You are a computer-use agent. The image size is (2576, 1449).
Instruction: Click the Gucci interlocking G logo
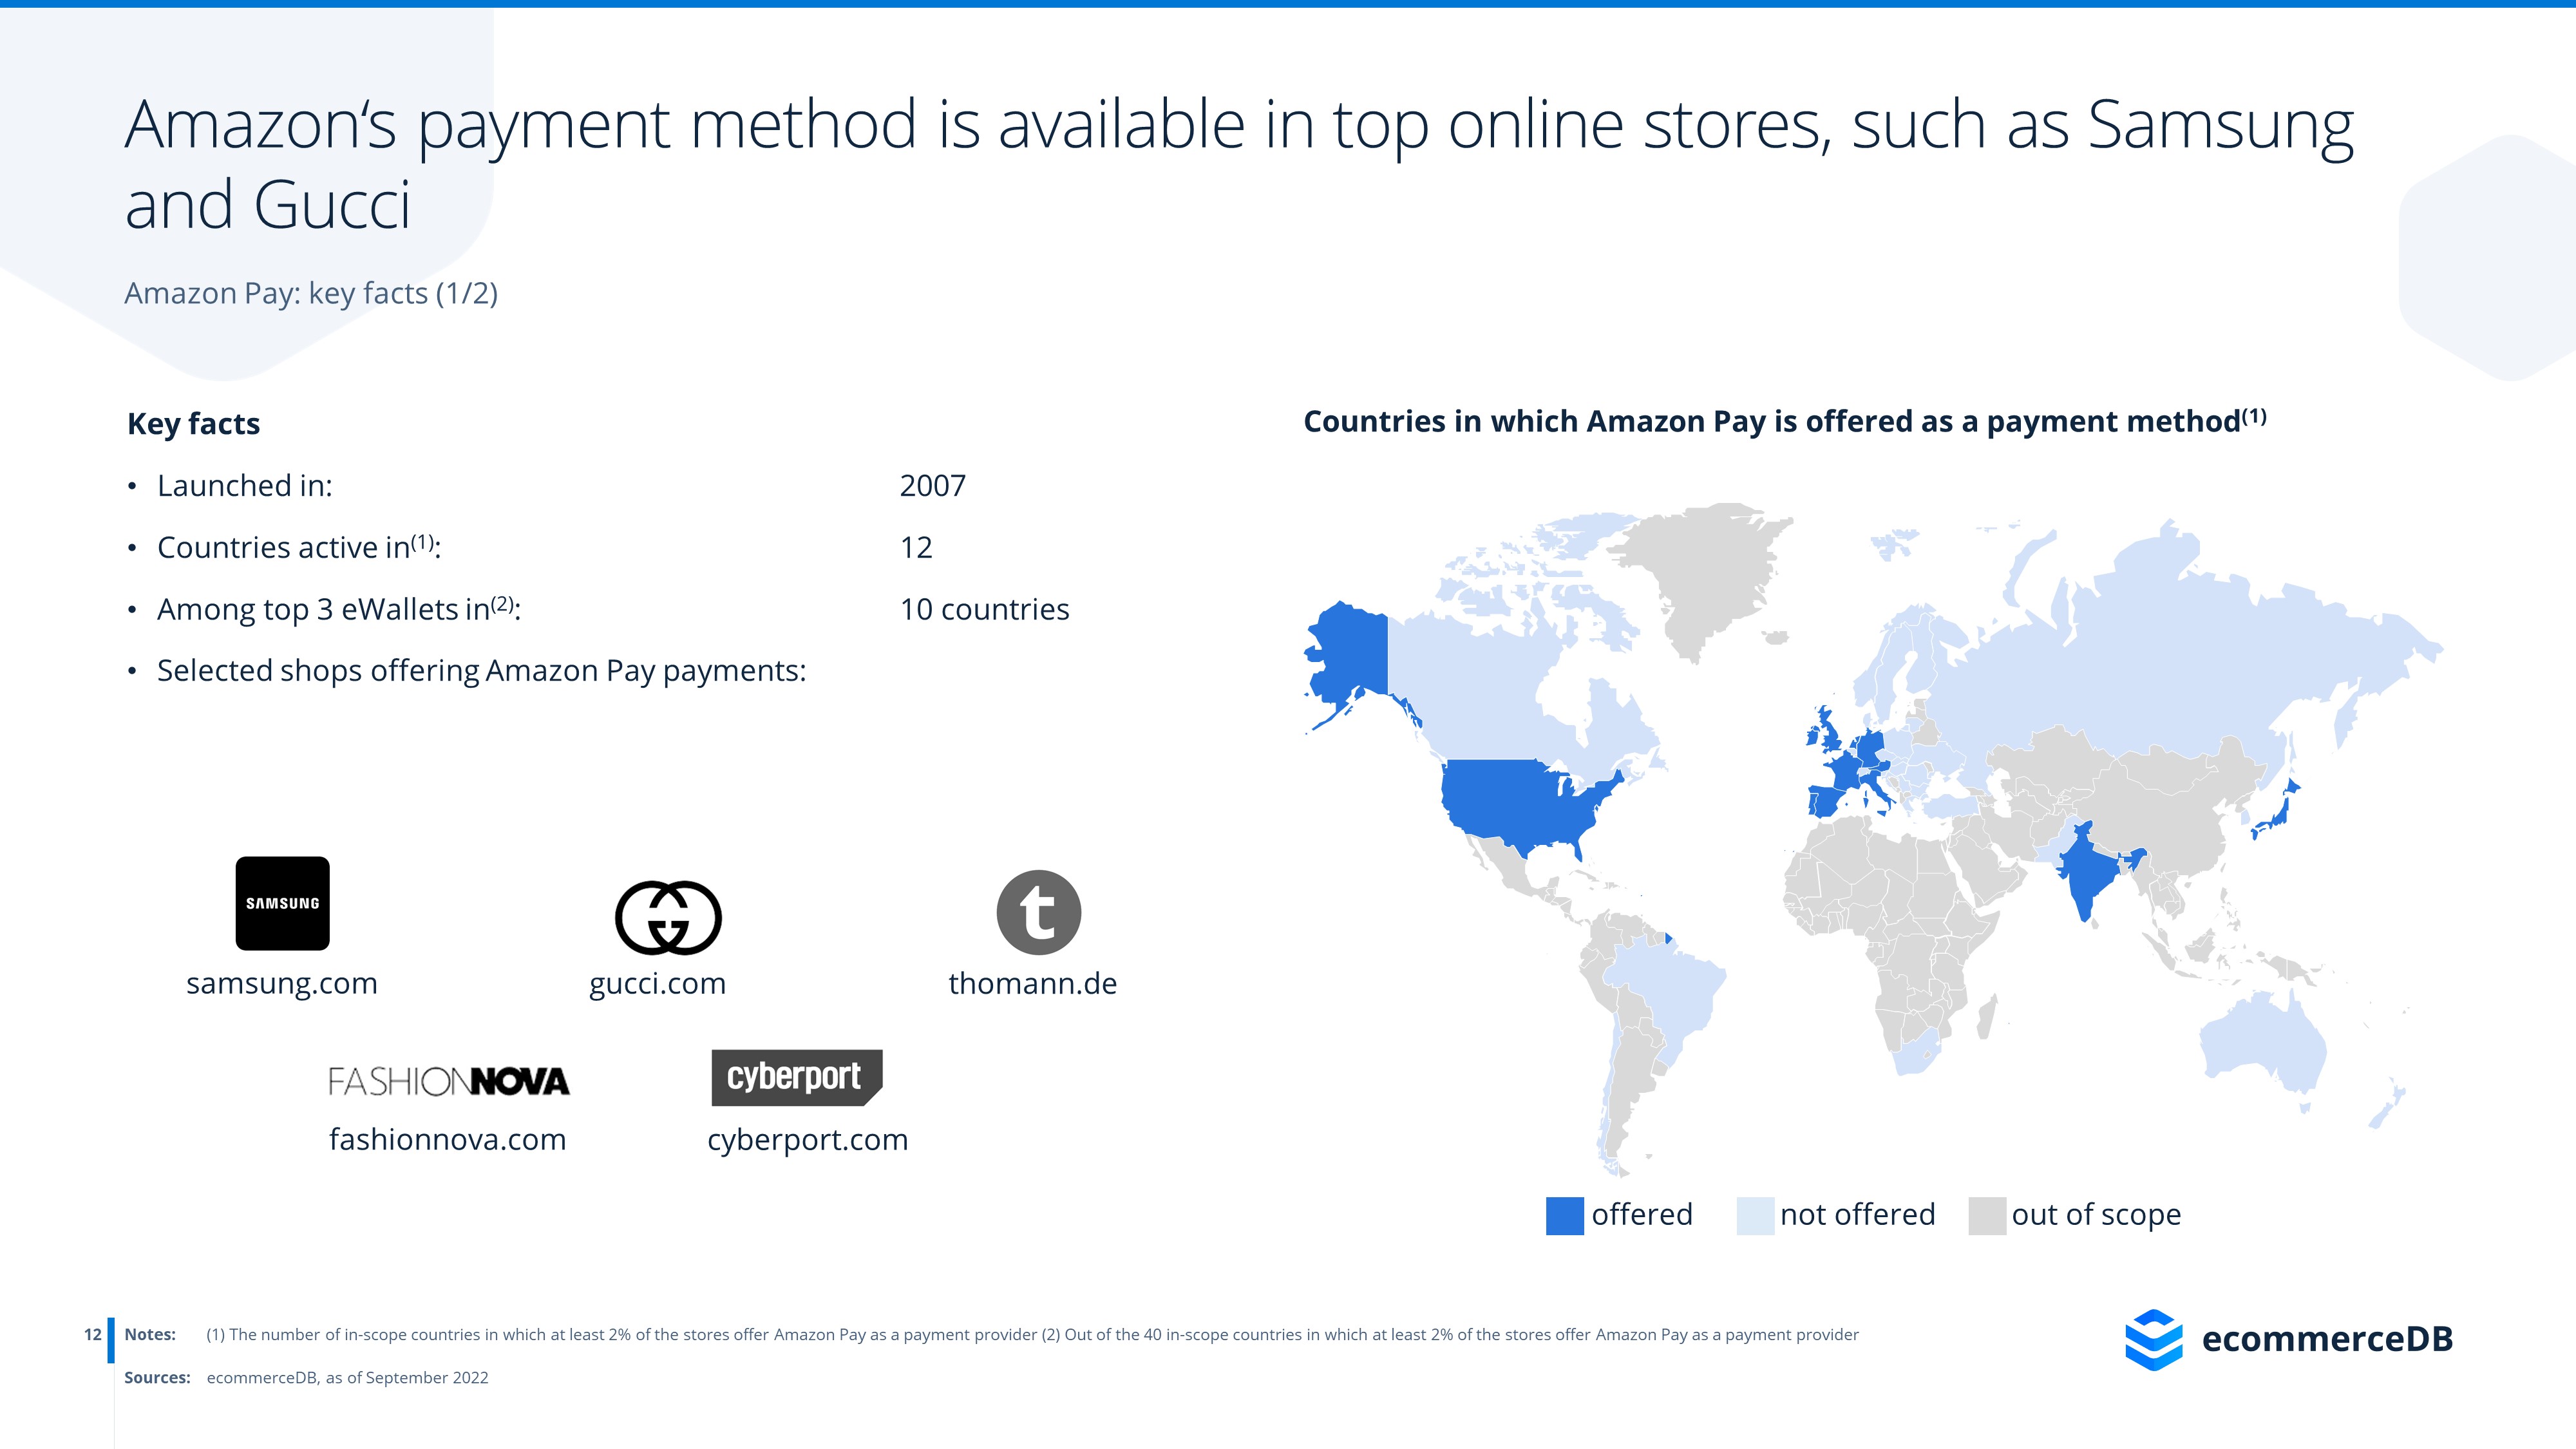[668, 917]
